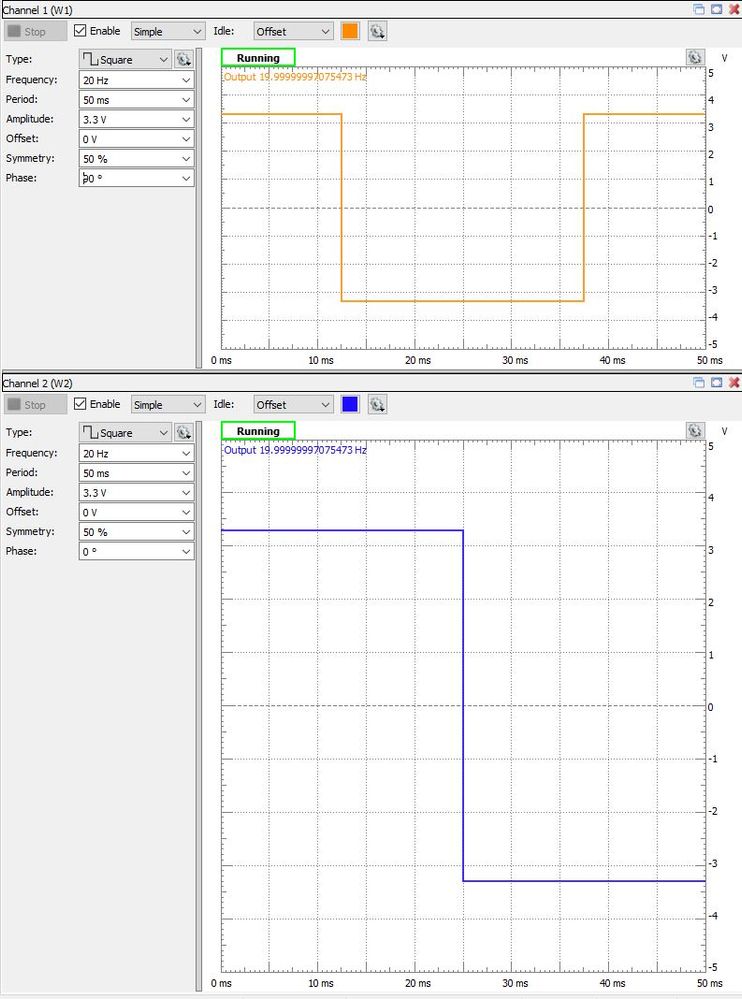Maximize the Channel 2 (W2) panel
The height and width of the screenshot is (999, 742).
(x=717, y=382)
